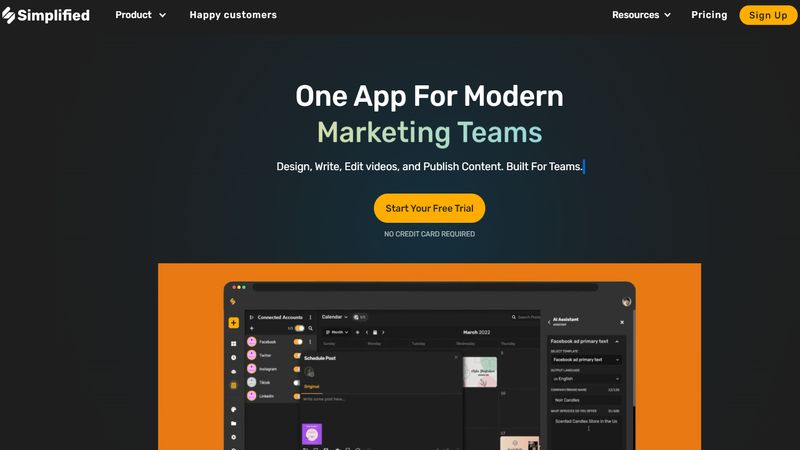
Task: Close the AI Assistant panel
Action: coord(622,322)
